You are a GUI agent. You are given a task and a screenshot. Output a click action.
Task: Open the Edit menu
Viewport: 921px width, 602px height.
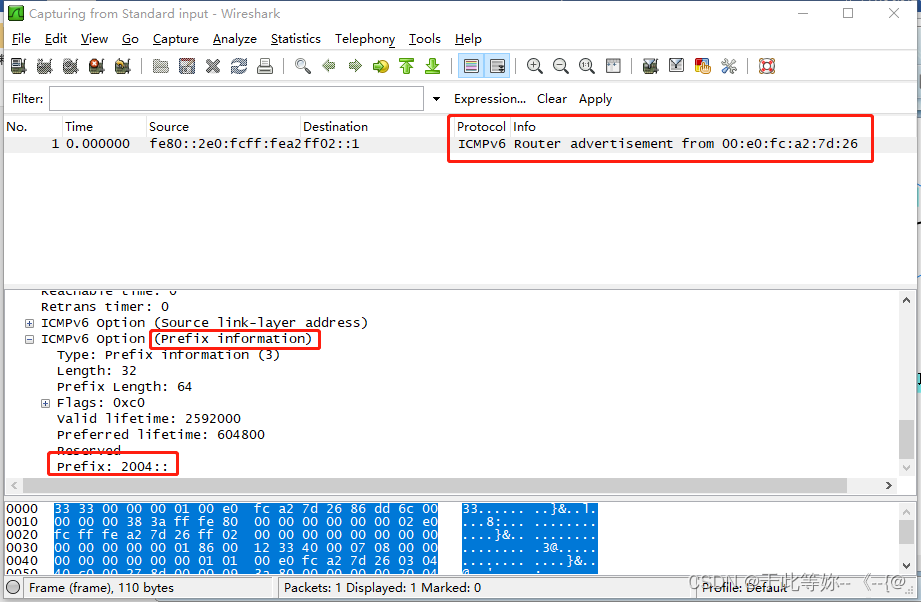click(56, 39)
